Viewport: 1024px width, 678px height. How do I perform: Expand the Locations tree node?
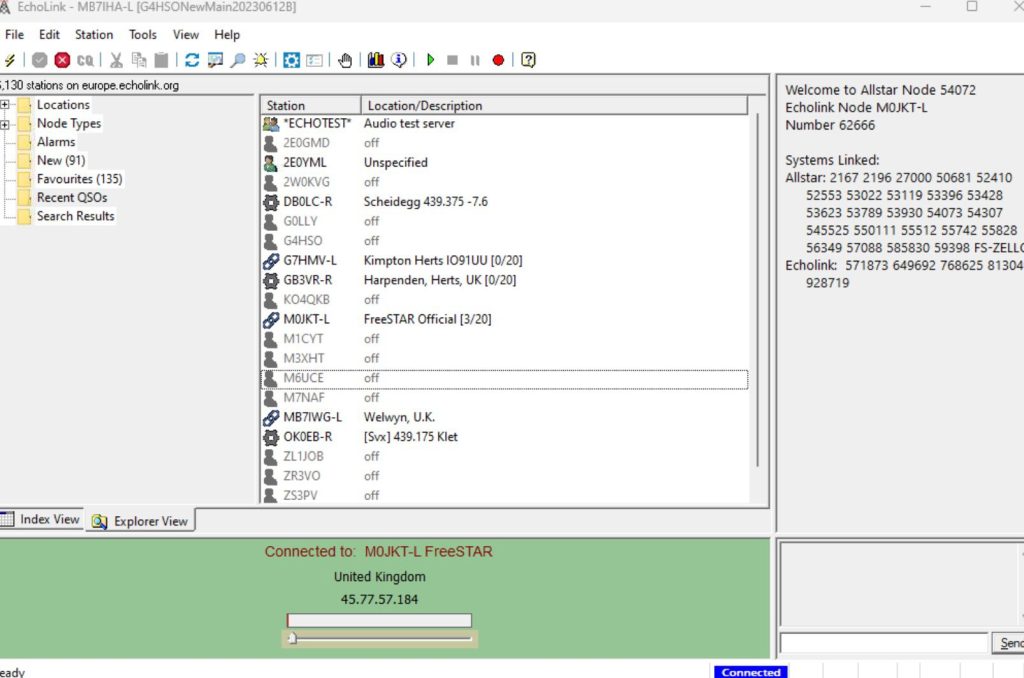click(5, 105)
